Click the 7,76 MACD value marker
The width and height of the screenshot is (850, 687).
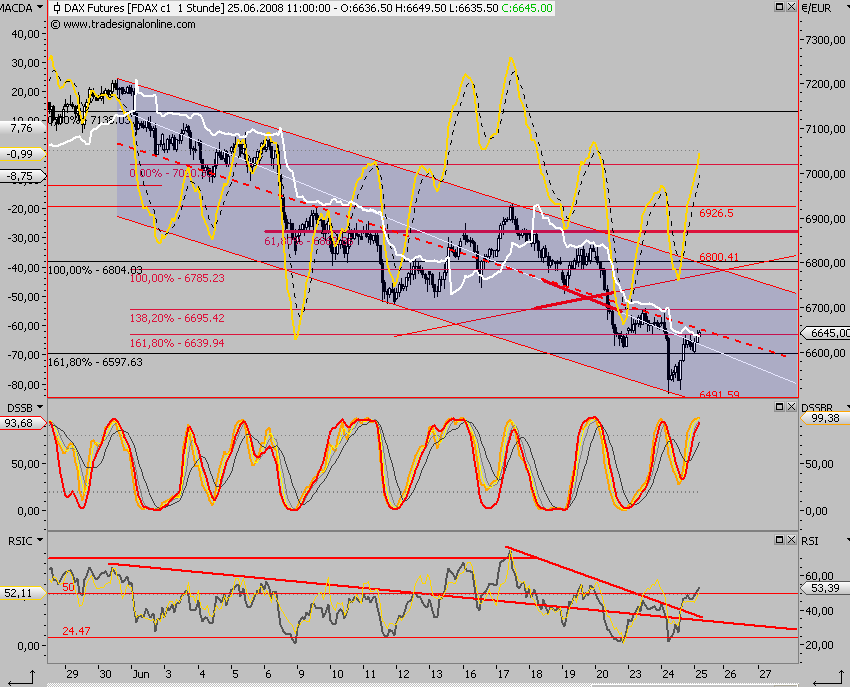click(x=22, y=129)
